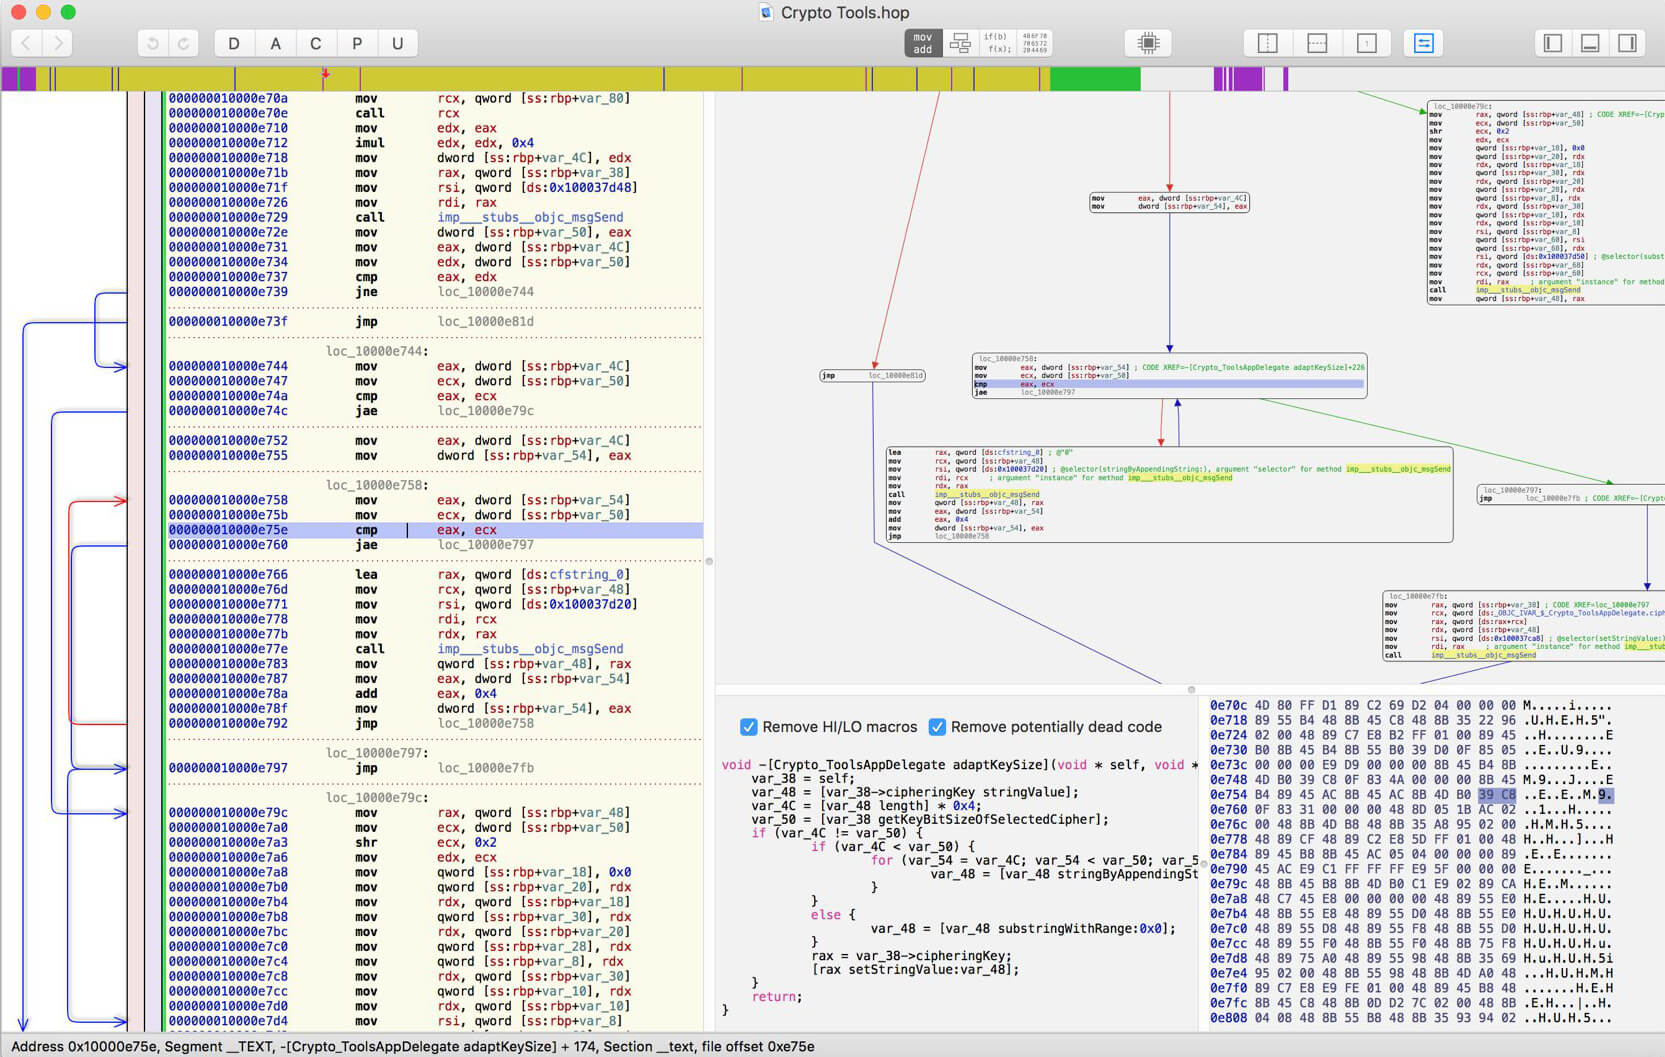The height and width of the screenshot is (1057, 1665).
Task: Toggle the left sidebar panel
Action: coord(1552,43)
